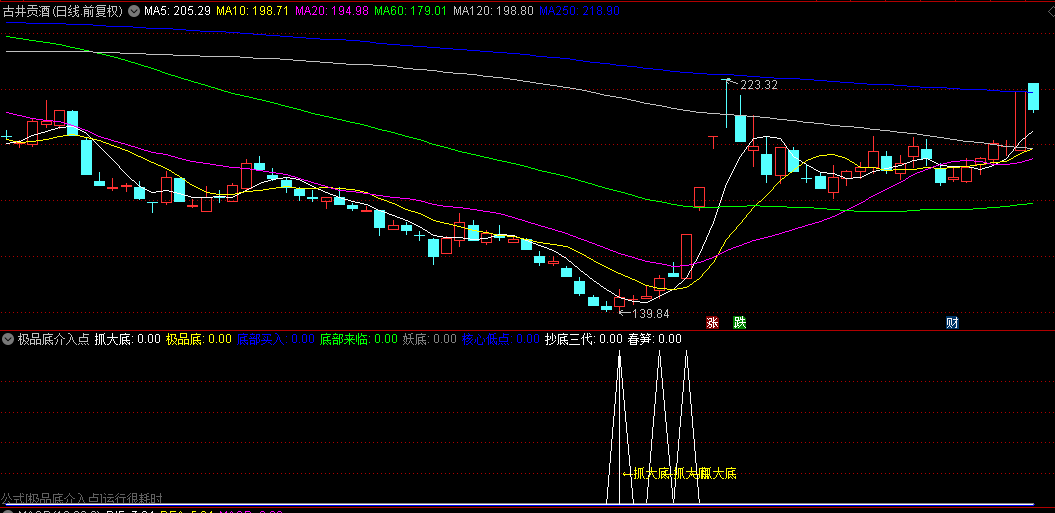This screenshot has width=1055, height=513.
Task: Click the tall red candlestick below MA250 line
Action: tap(1019, 119)
